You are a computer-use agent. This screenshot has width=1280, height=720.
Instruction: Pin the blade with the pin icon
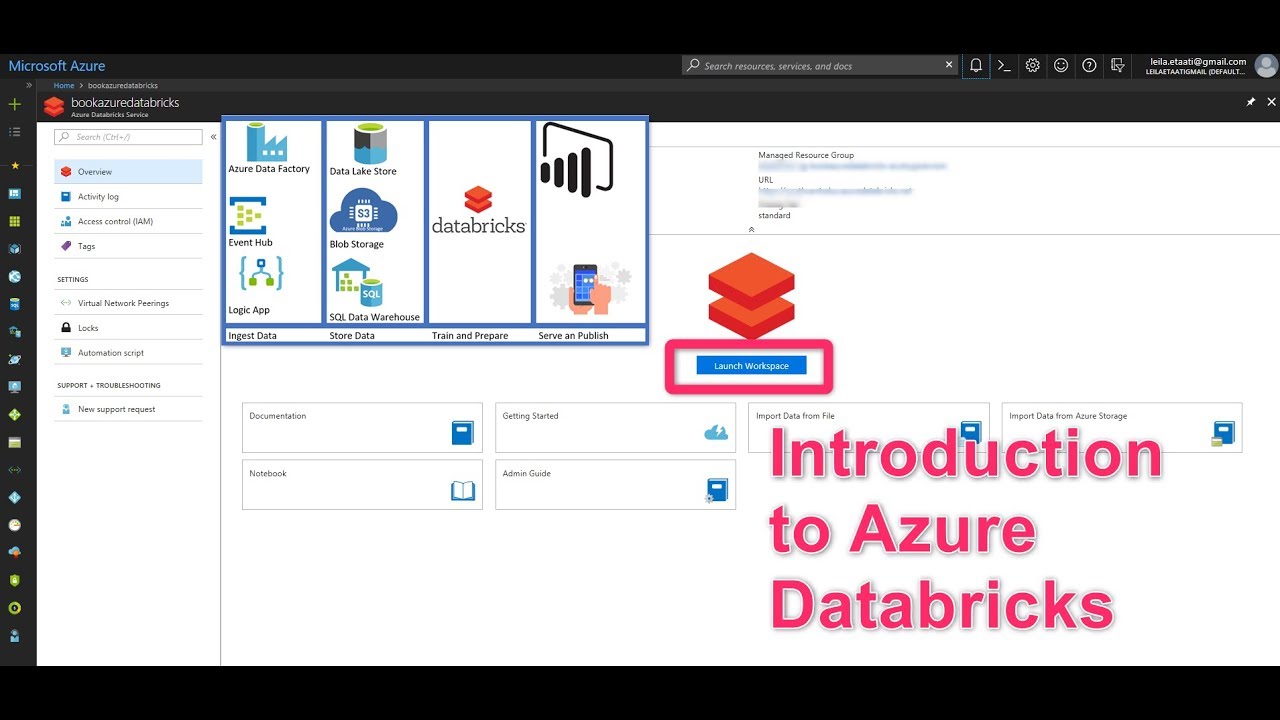tap(1250, 102)
